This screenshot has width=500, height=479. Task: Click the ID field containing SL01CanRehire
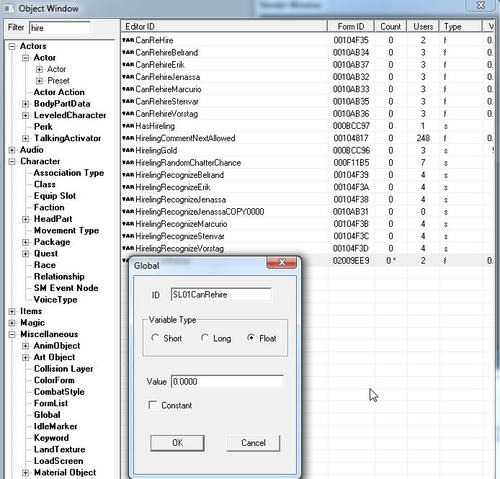click(221, 295)
